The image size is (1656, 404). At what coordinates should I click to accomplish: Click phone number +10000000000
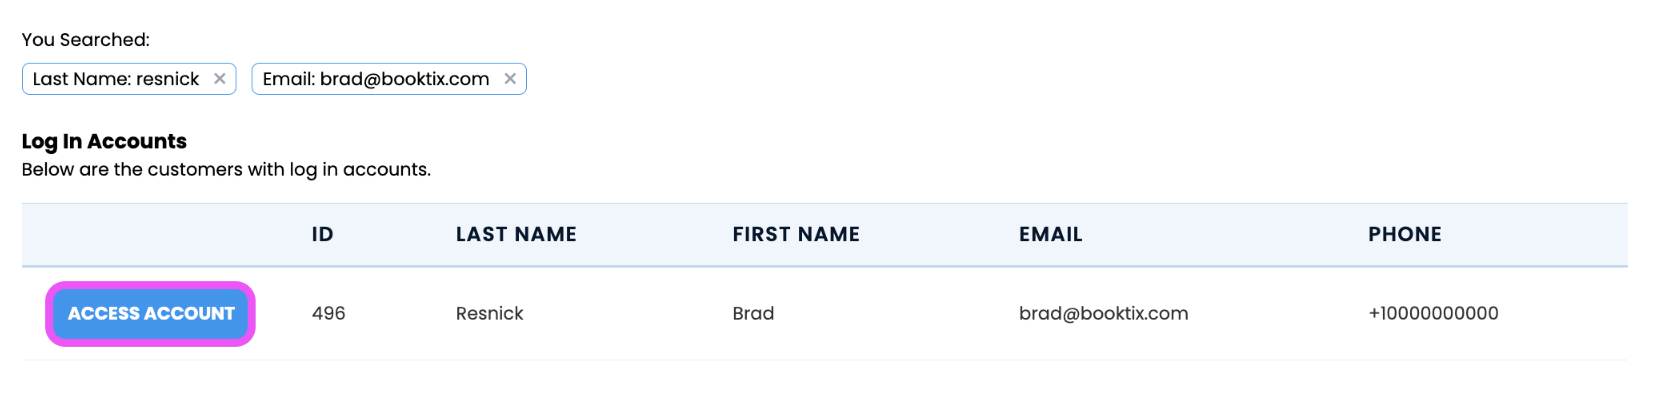click(x=1433, y=314)
